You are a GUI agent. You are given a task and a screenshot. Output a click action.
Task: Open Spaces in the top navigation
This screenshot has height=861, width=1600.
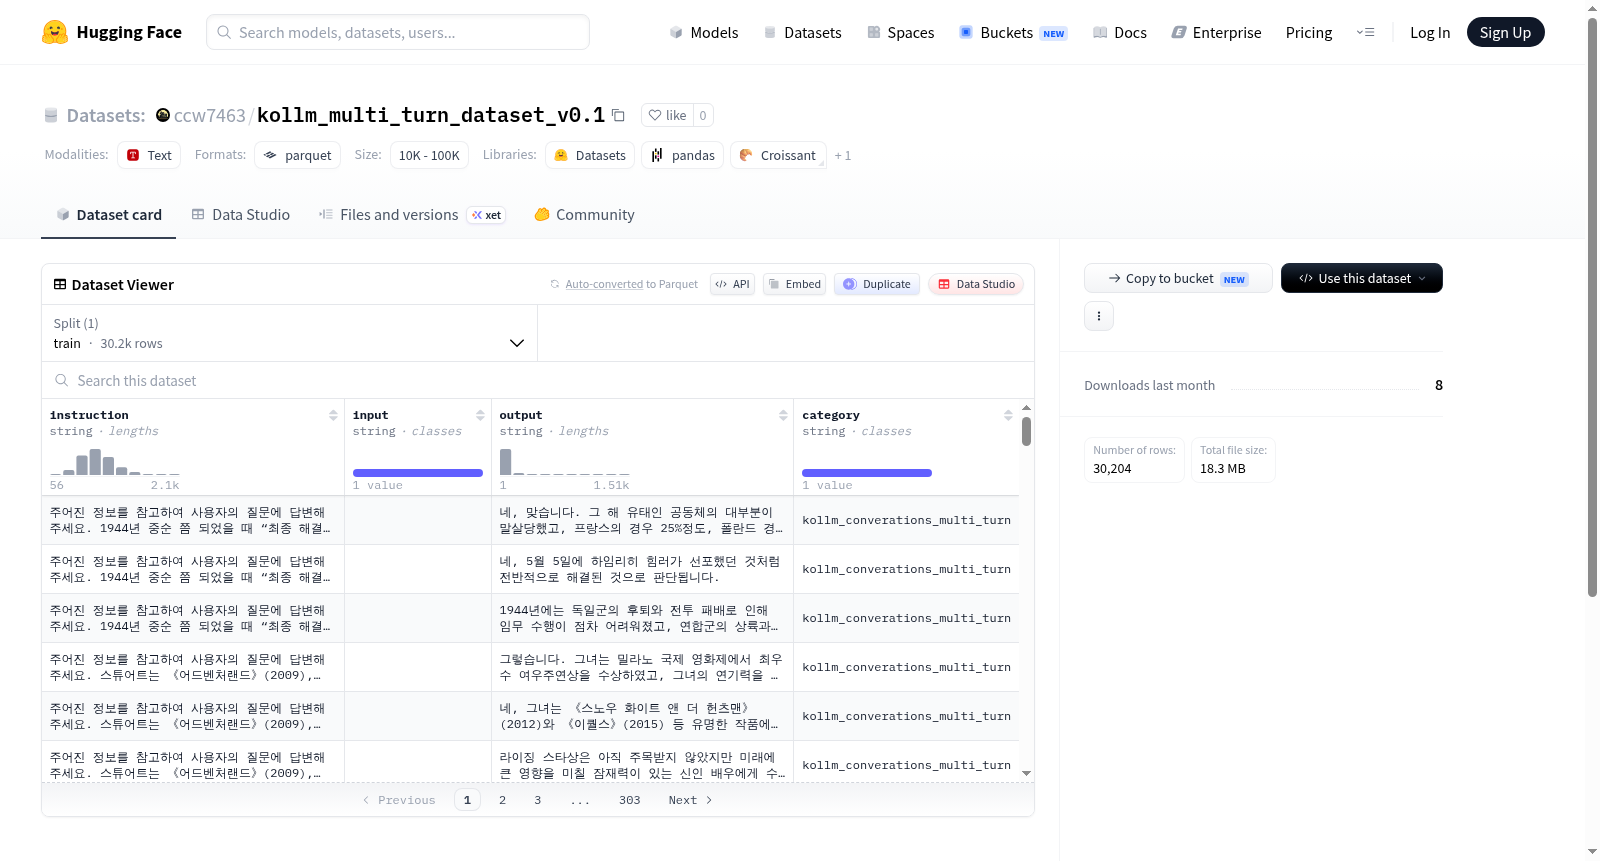pyautogui.click(x=900, y=32)
